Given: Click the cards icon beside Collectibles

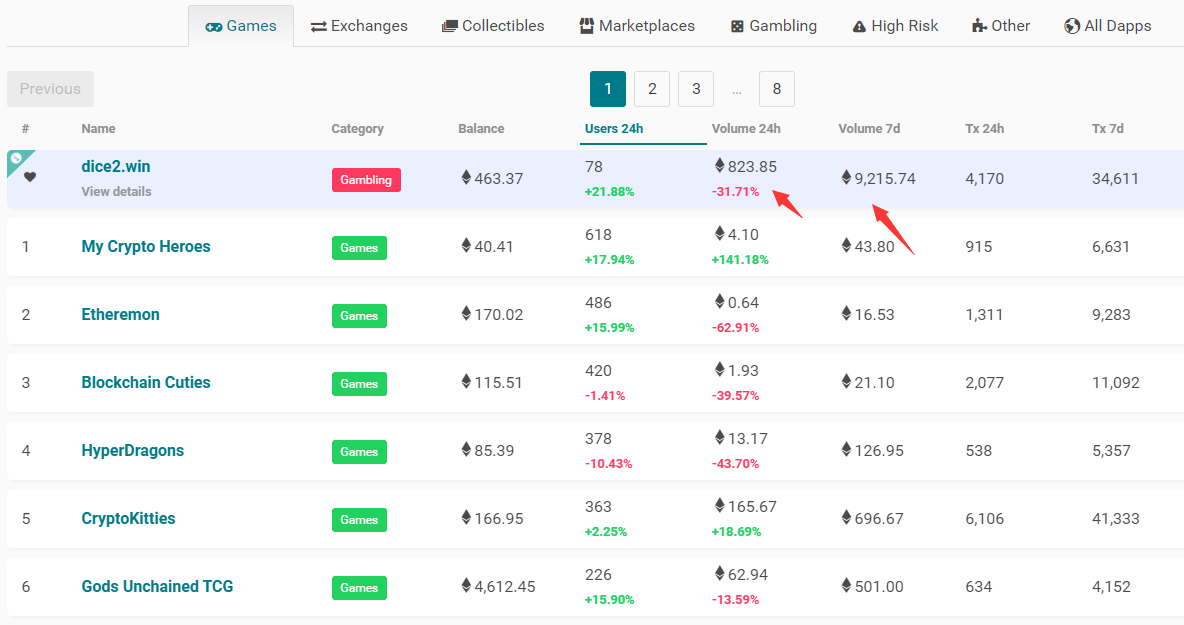Looking at the screenshot, I should (450, 27).
